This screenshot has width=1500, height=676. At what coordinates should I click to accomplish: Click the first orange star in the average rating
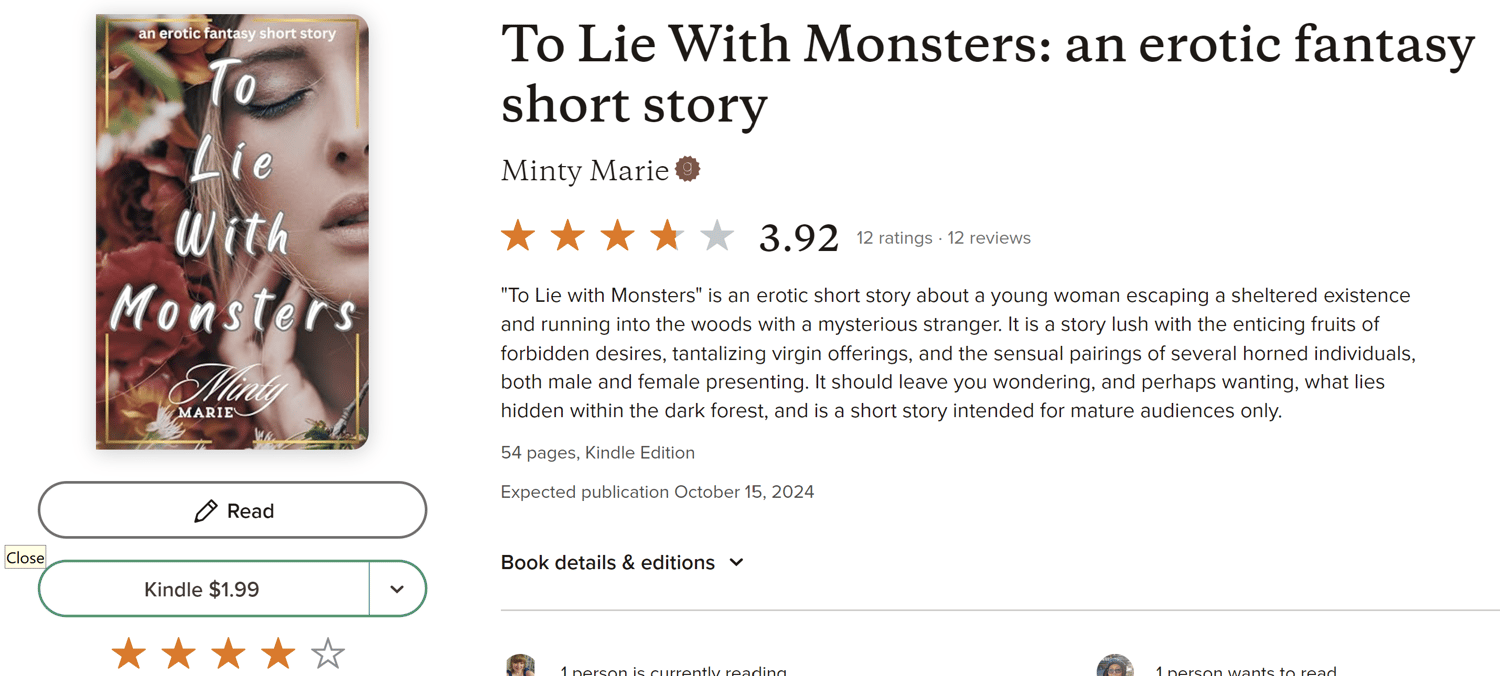click(518, 235)
